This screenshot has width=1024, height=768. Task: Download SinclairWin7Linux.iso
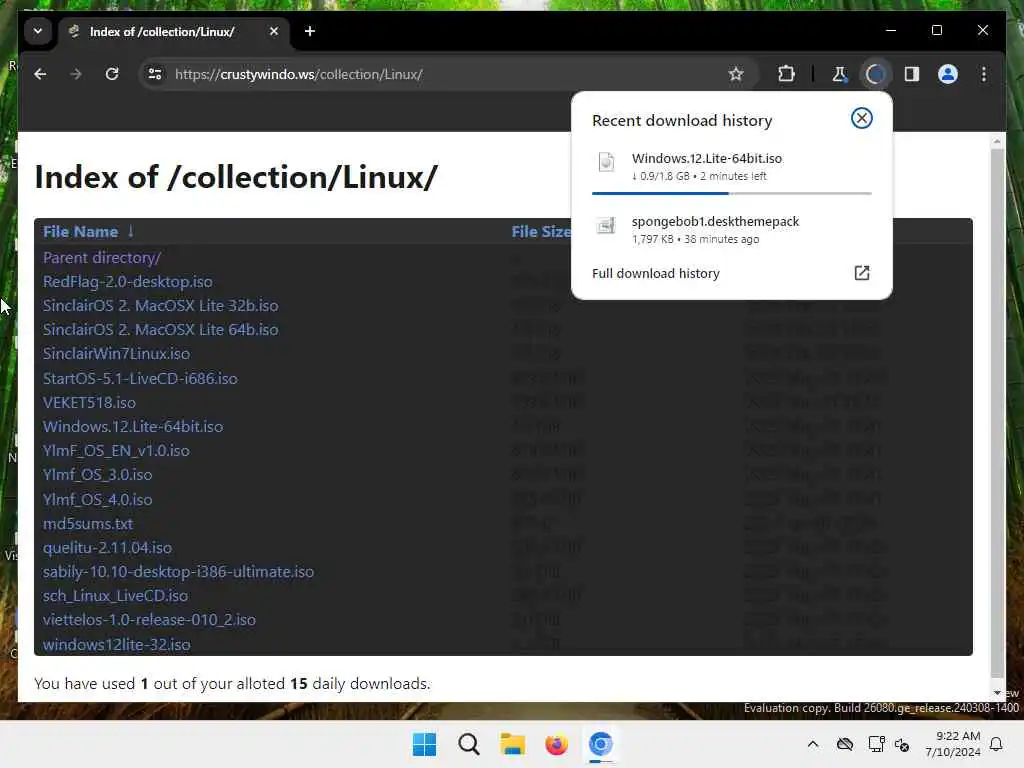click(x=116, y=354)
